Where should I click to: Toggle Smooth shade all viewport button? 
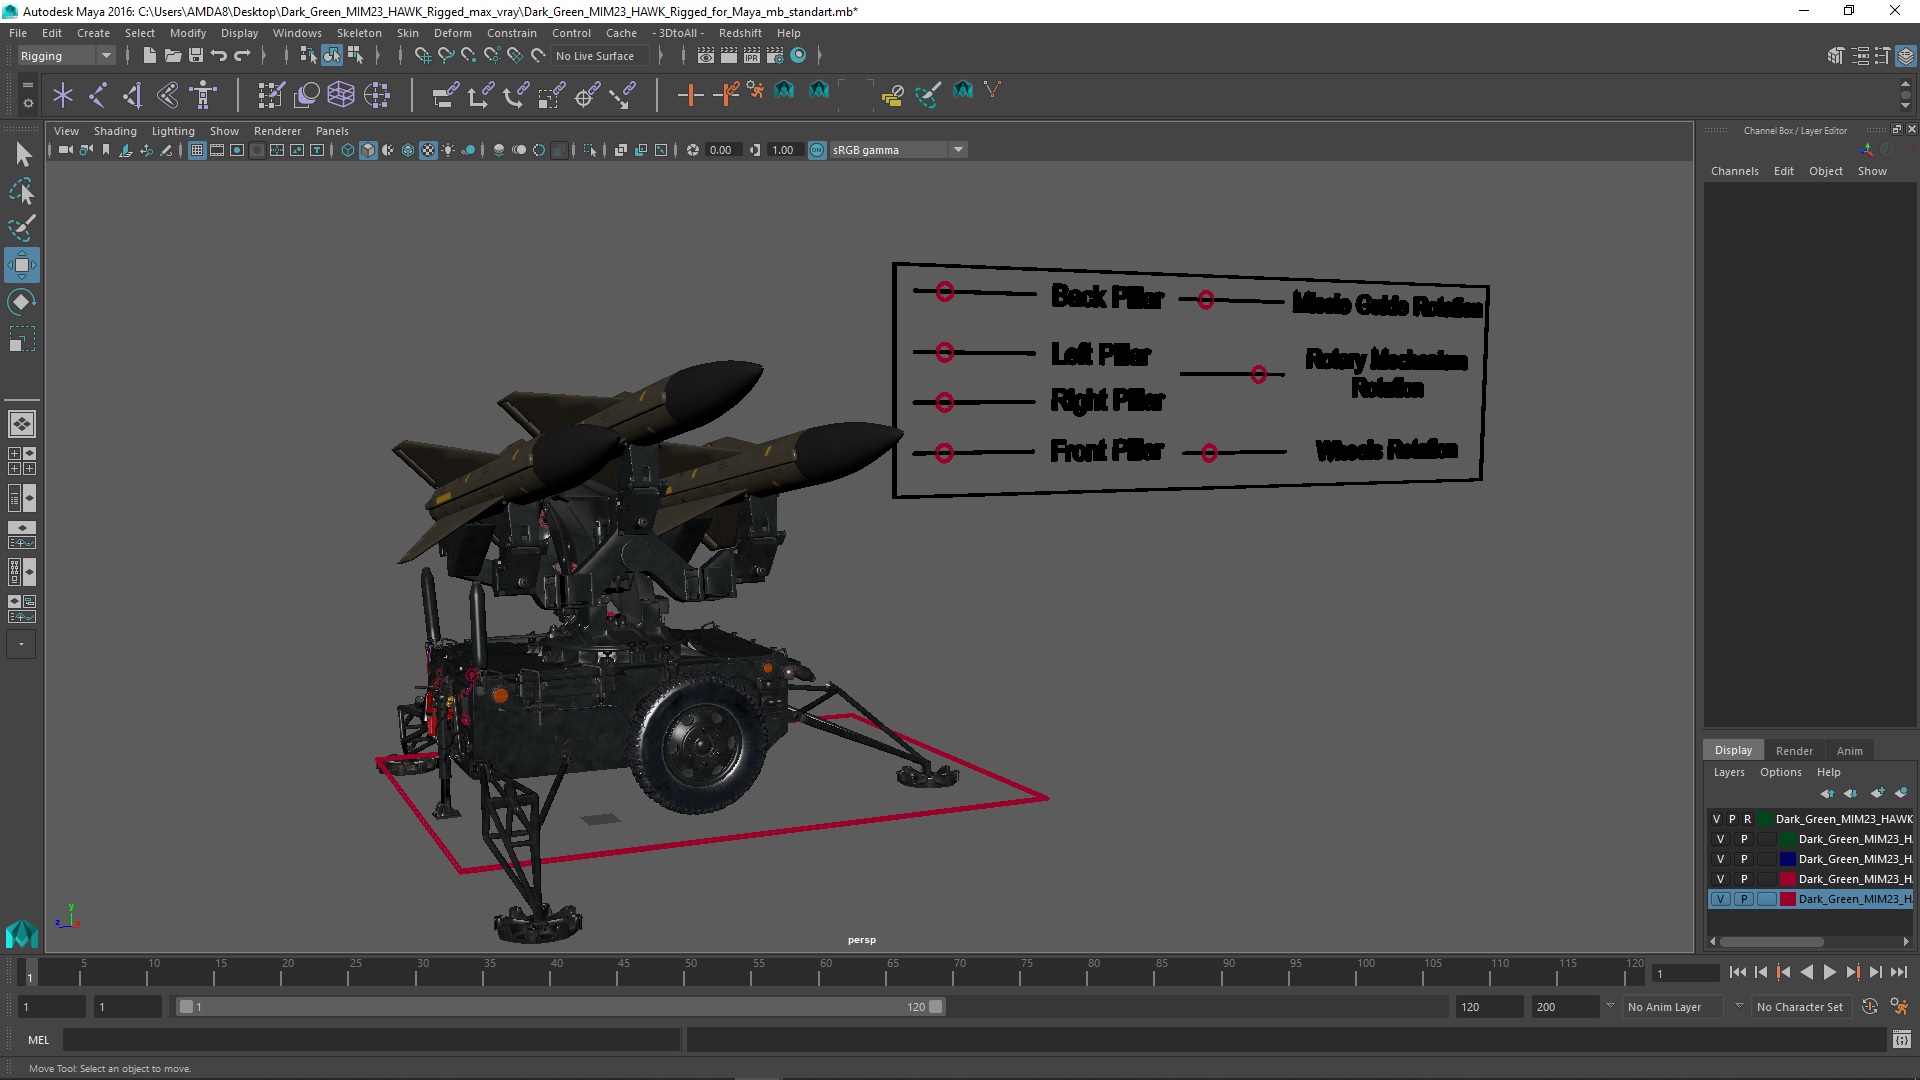[368, 150]
